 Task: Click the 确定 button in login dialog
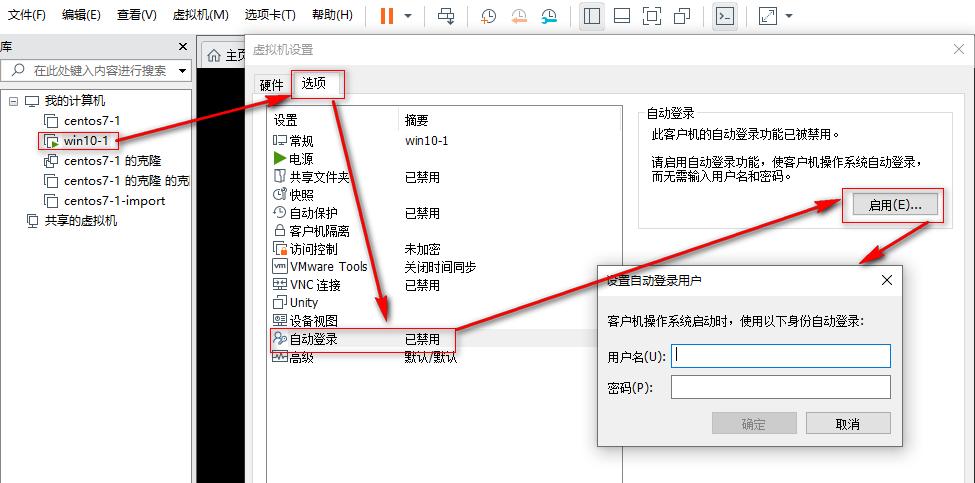(754, 424)
